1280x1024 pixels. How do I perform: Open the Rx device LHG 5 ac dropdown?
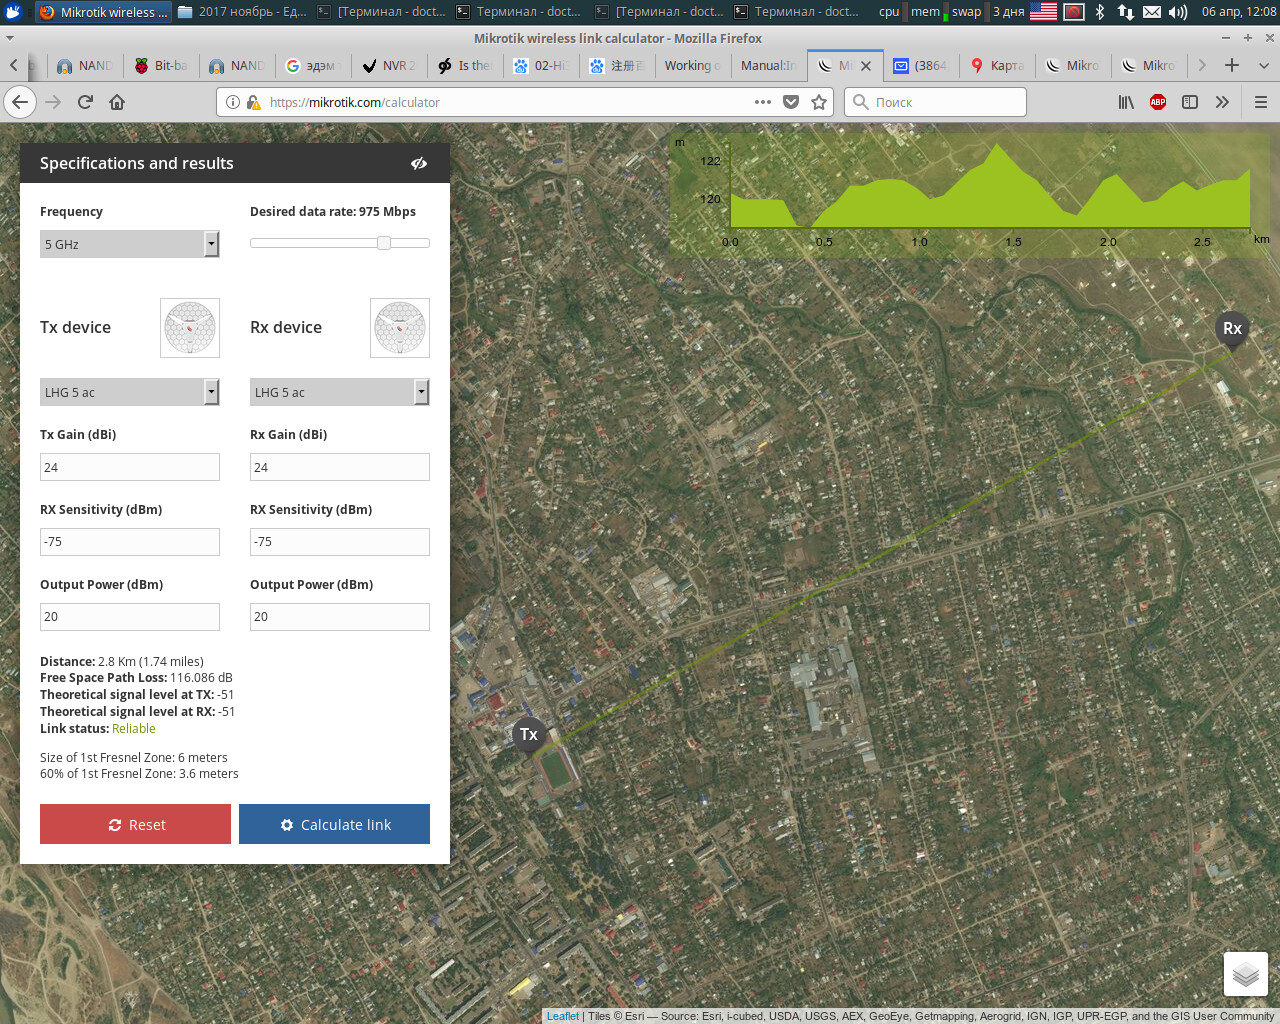[339, 392]
